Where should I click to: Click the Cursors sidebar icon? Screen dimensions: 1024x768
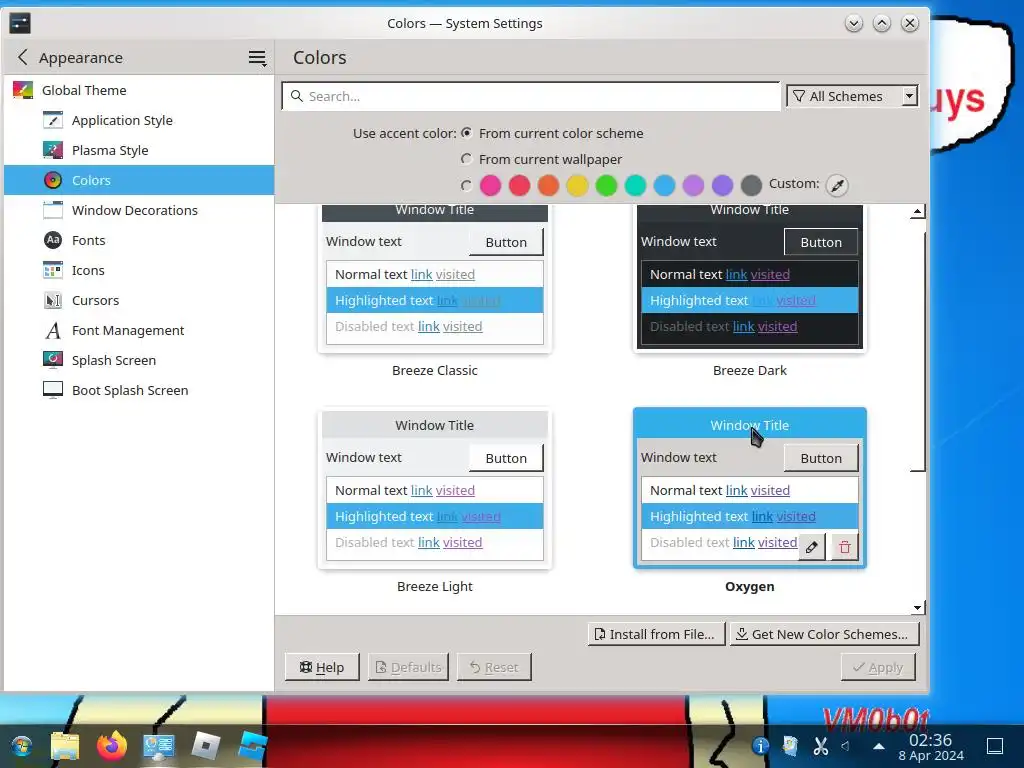tap(53, 300)
